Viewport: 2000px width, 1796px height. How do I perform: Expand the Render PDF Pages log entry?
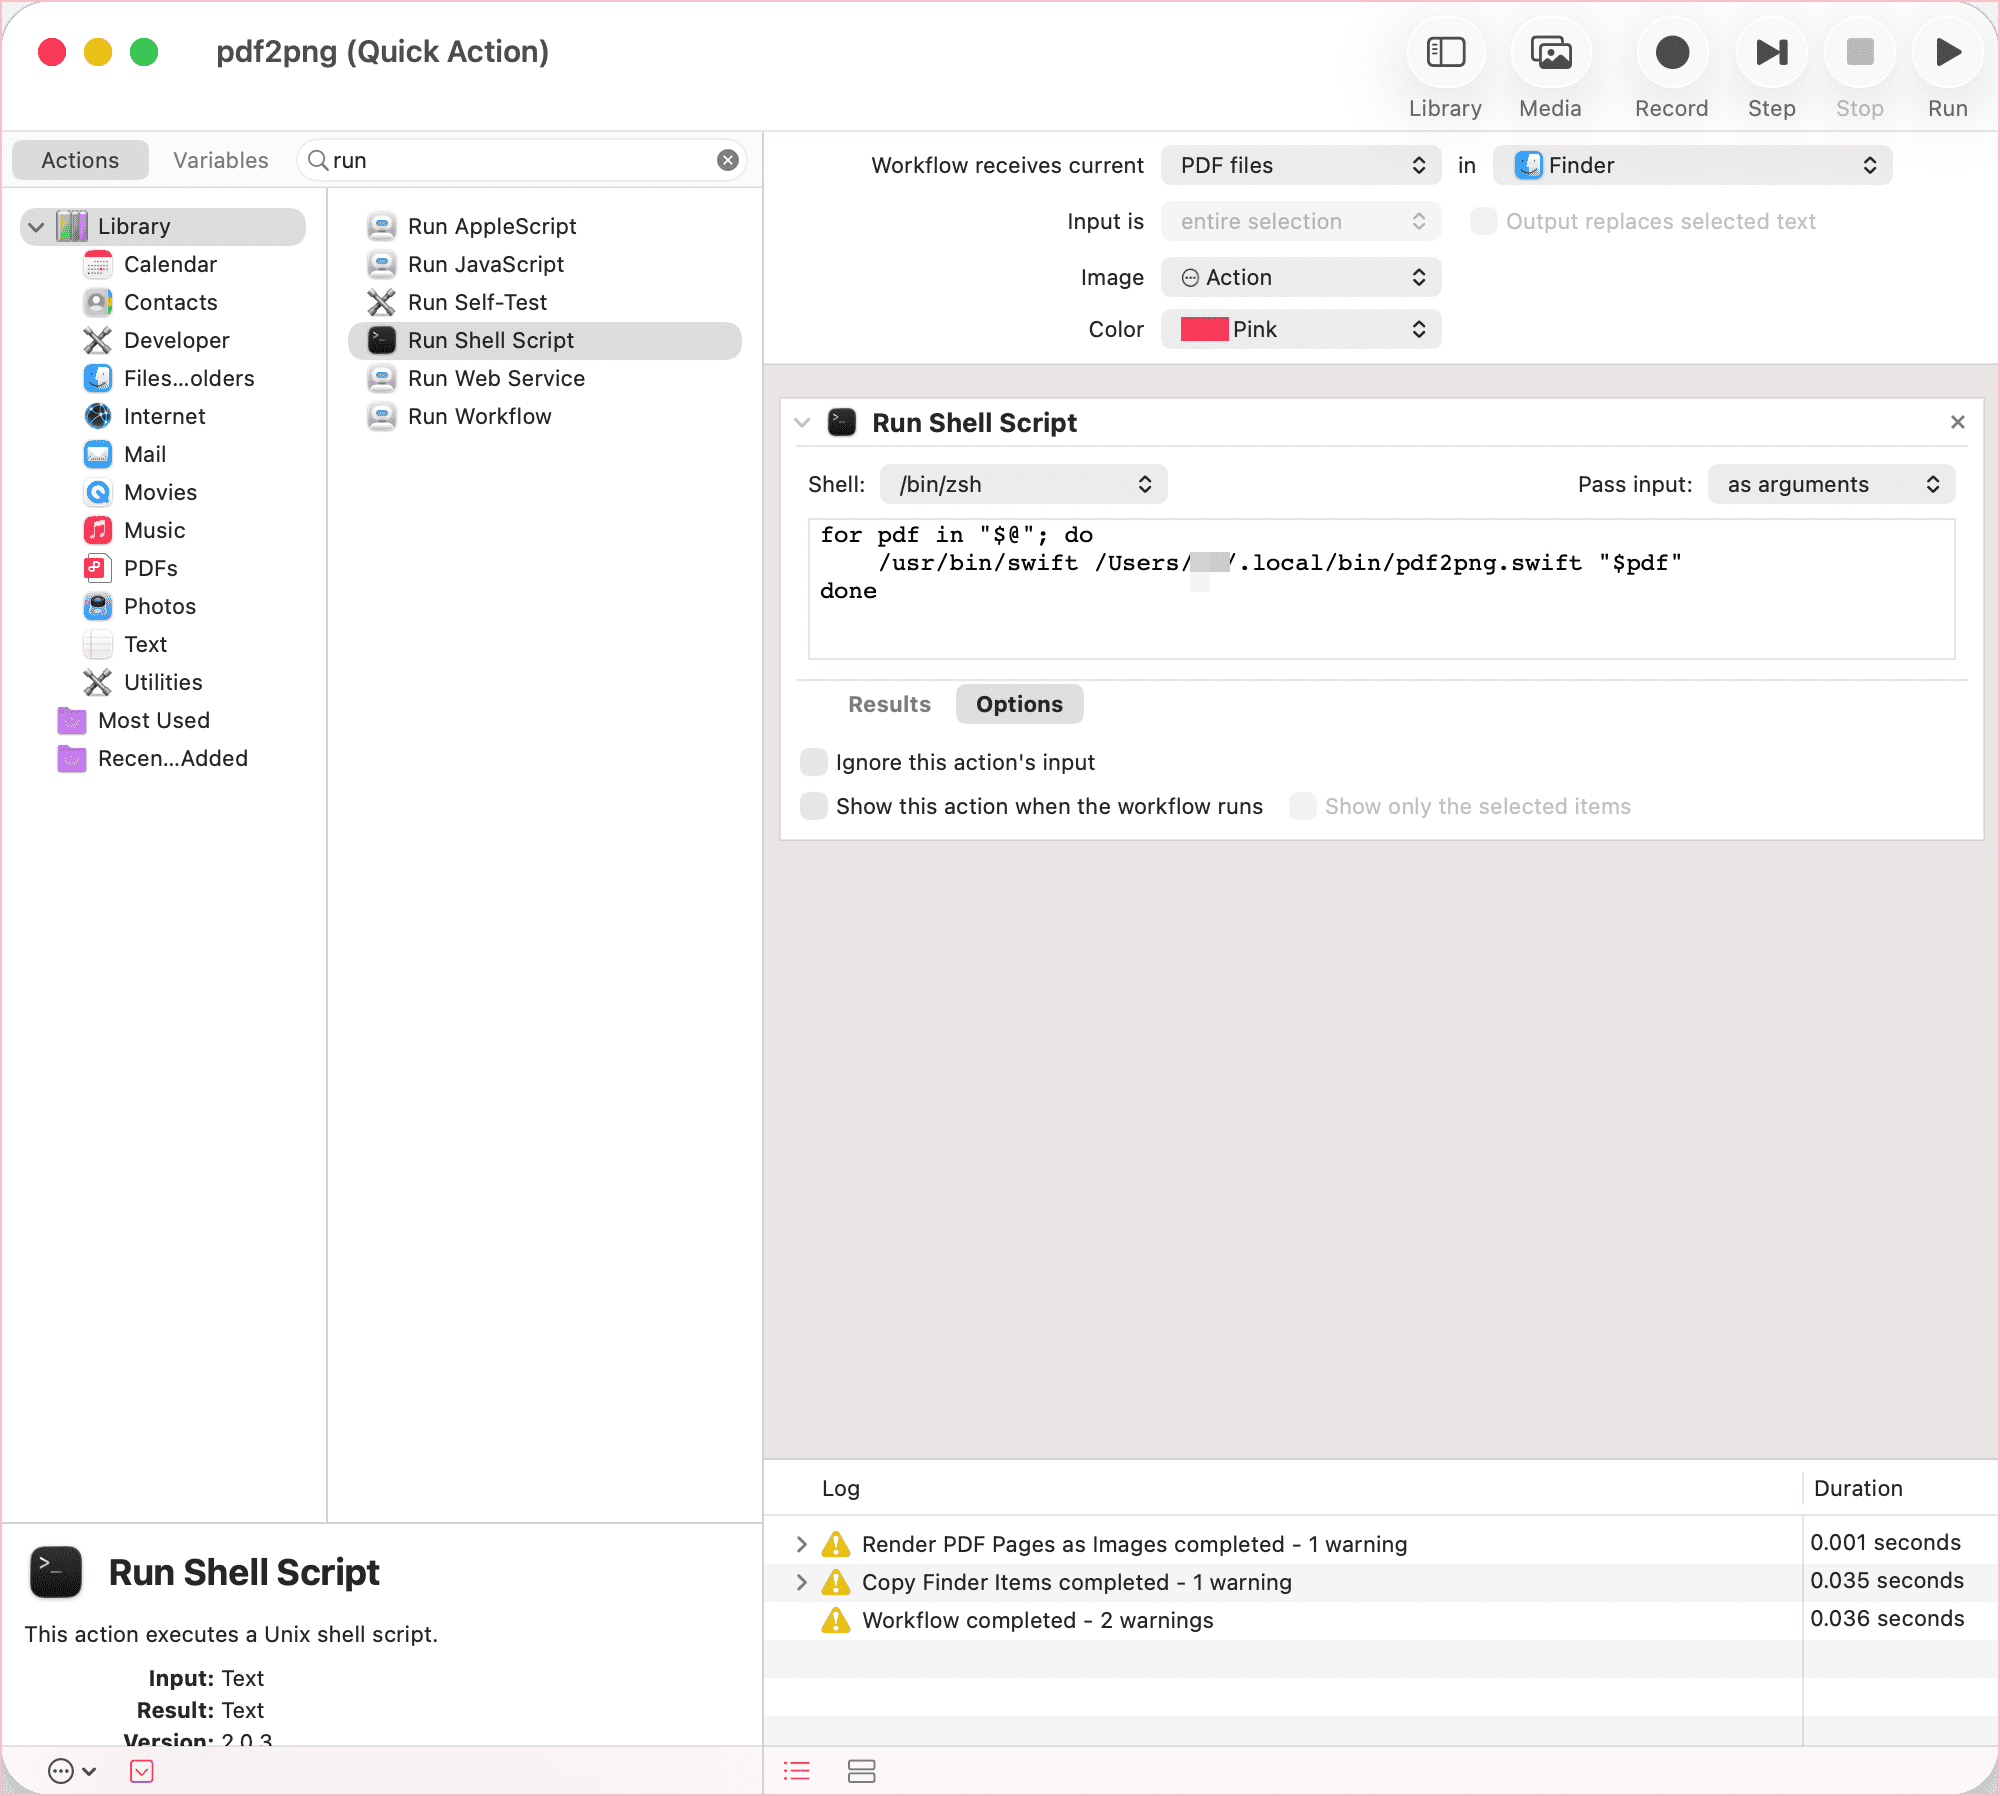click(x=801, y=1544)
